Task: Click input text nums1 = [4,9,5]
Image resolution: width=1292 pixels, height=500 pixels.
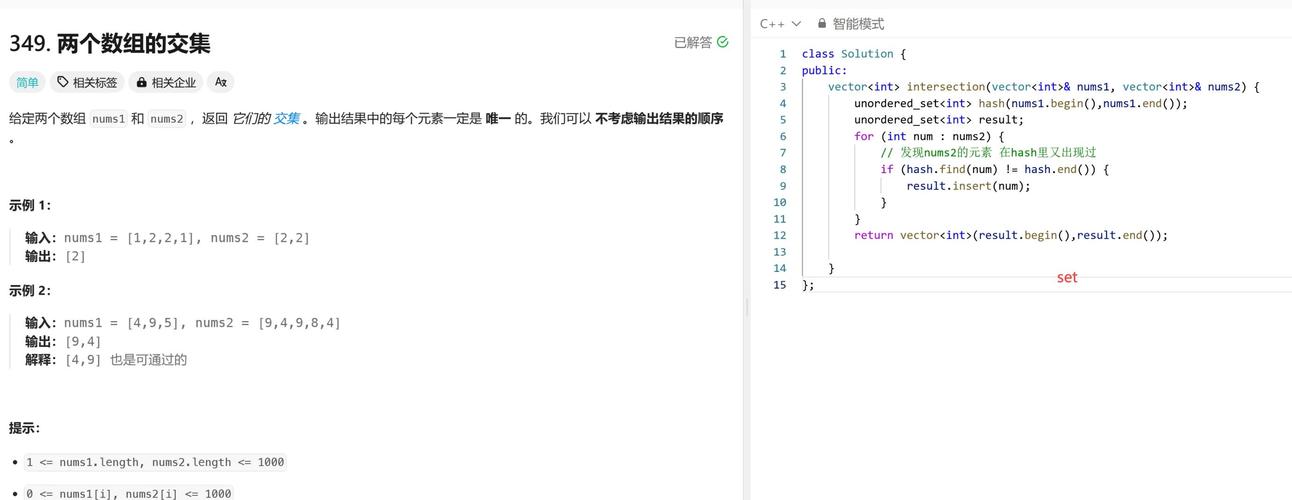Action: [122, 322]
